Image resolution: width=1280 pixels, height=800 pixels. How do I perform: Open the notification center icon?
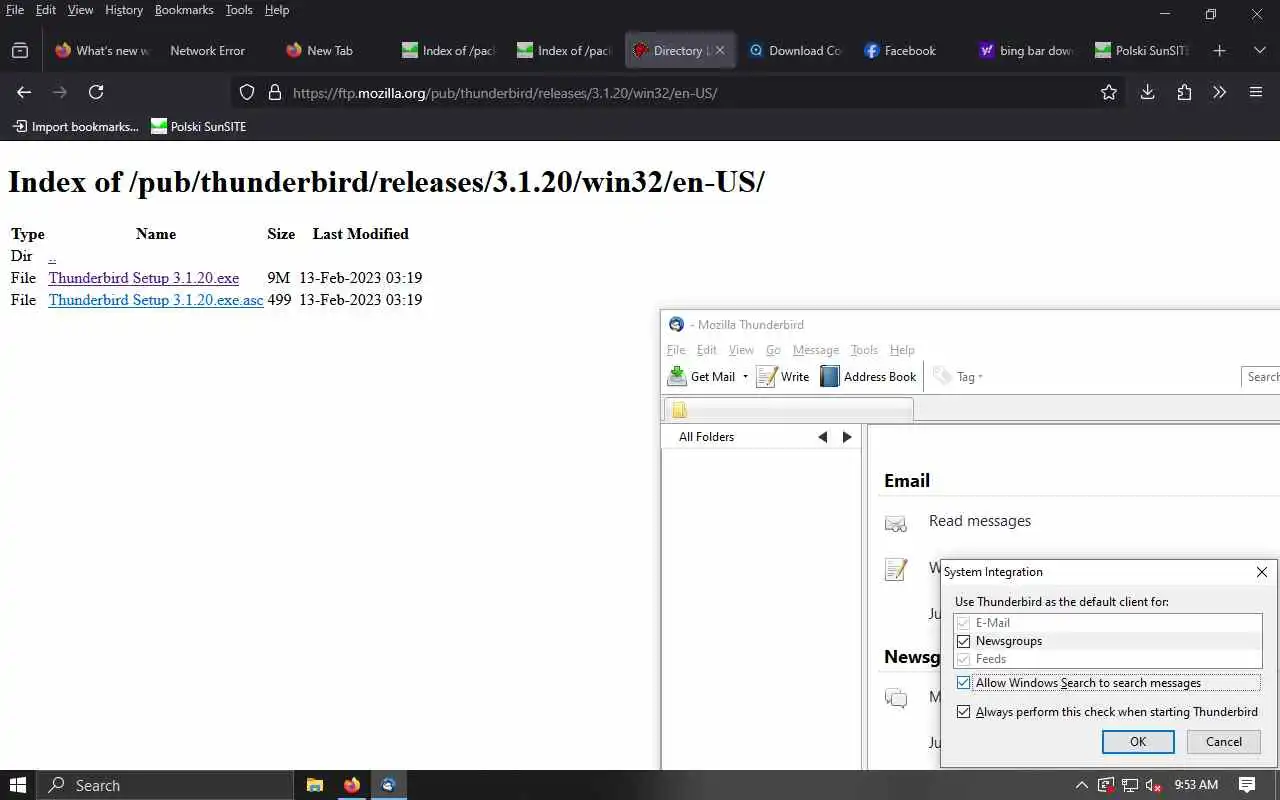point(1247,785)
